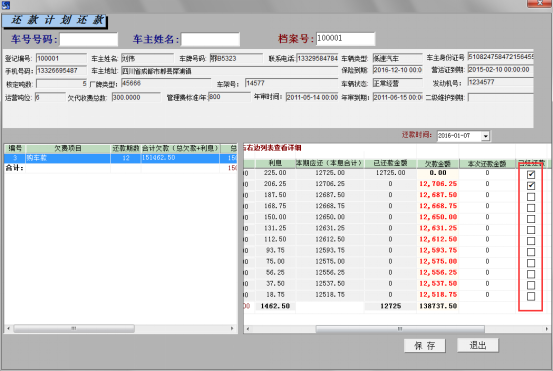
Task: Uncheck the paid box for the 225.00 interest row
Action: point(531,174)
